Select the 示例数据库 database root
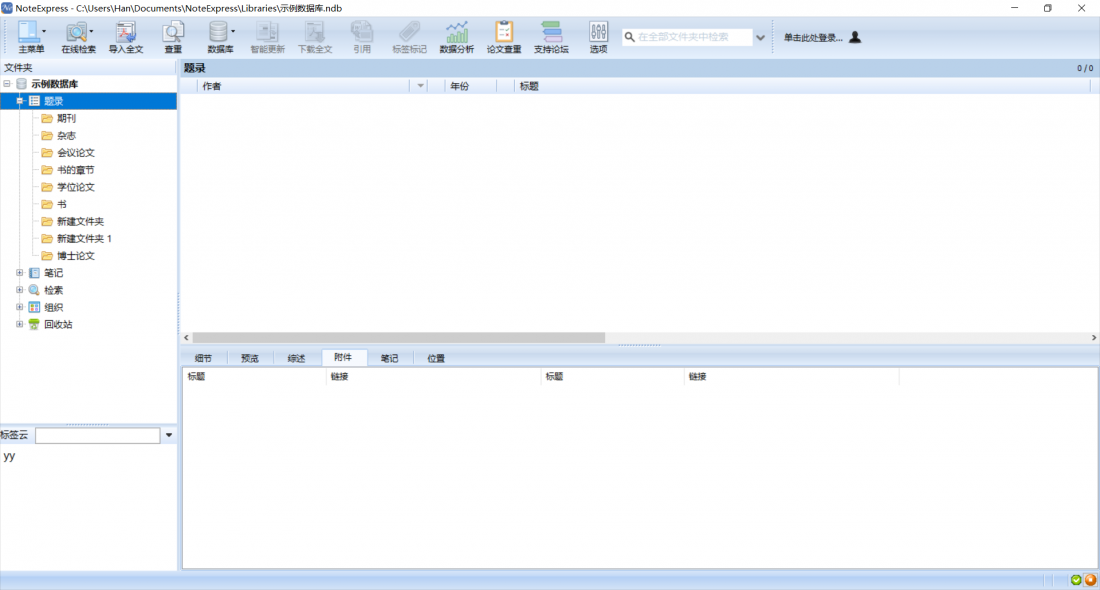 pyautogui.click(x=55, y=84)
